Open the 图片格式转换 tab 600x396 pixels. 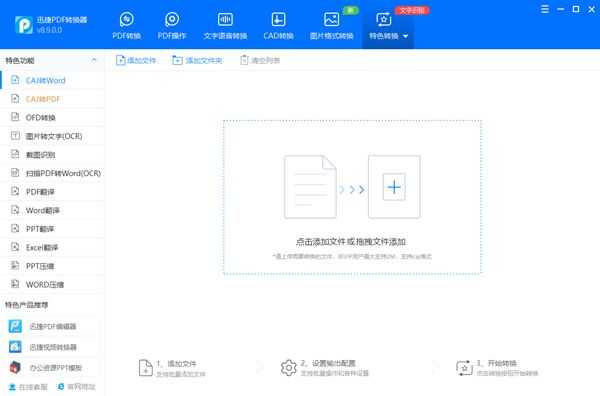coord(331,26)
